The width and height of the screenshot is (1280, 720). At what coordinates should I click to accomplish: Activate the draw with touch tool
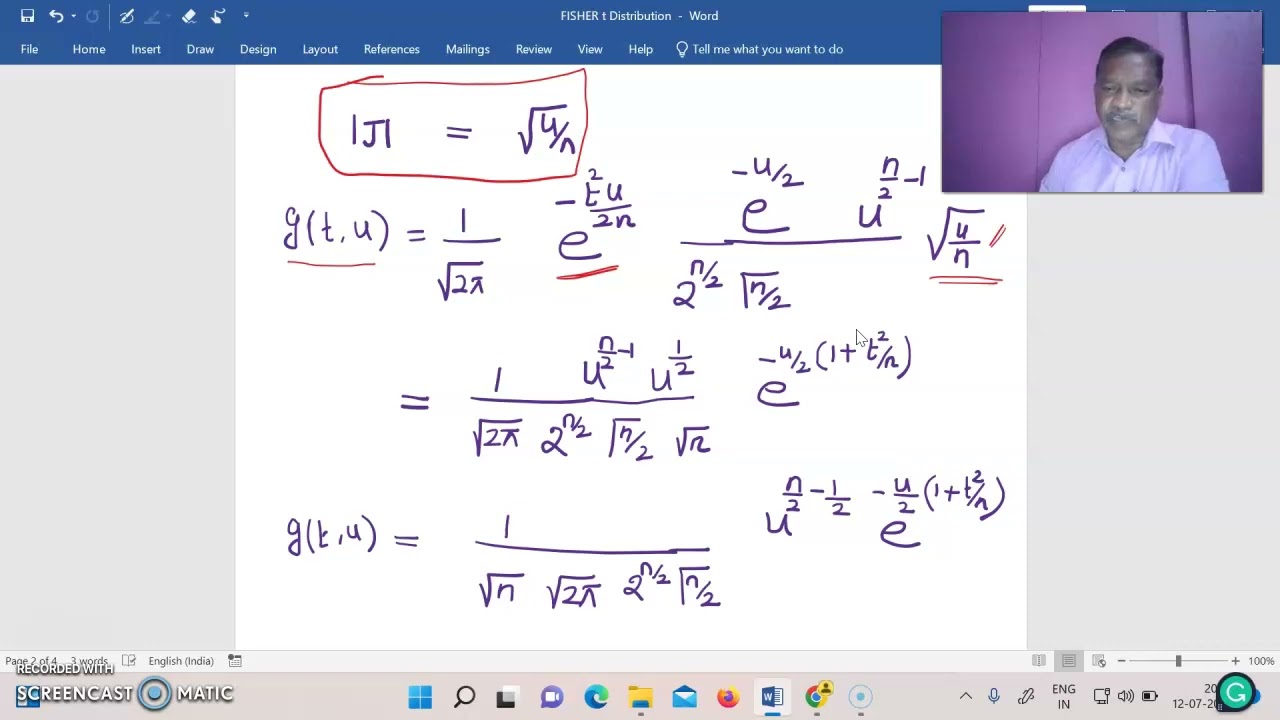218,16
